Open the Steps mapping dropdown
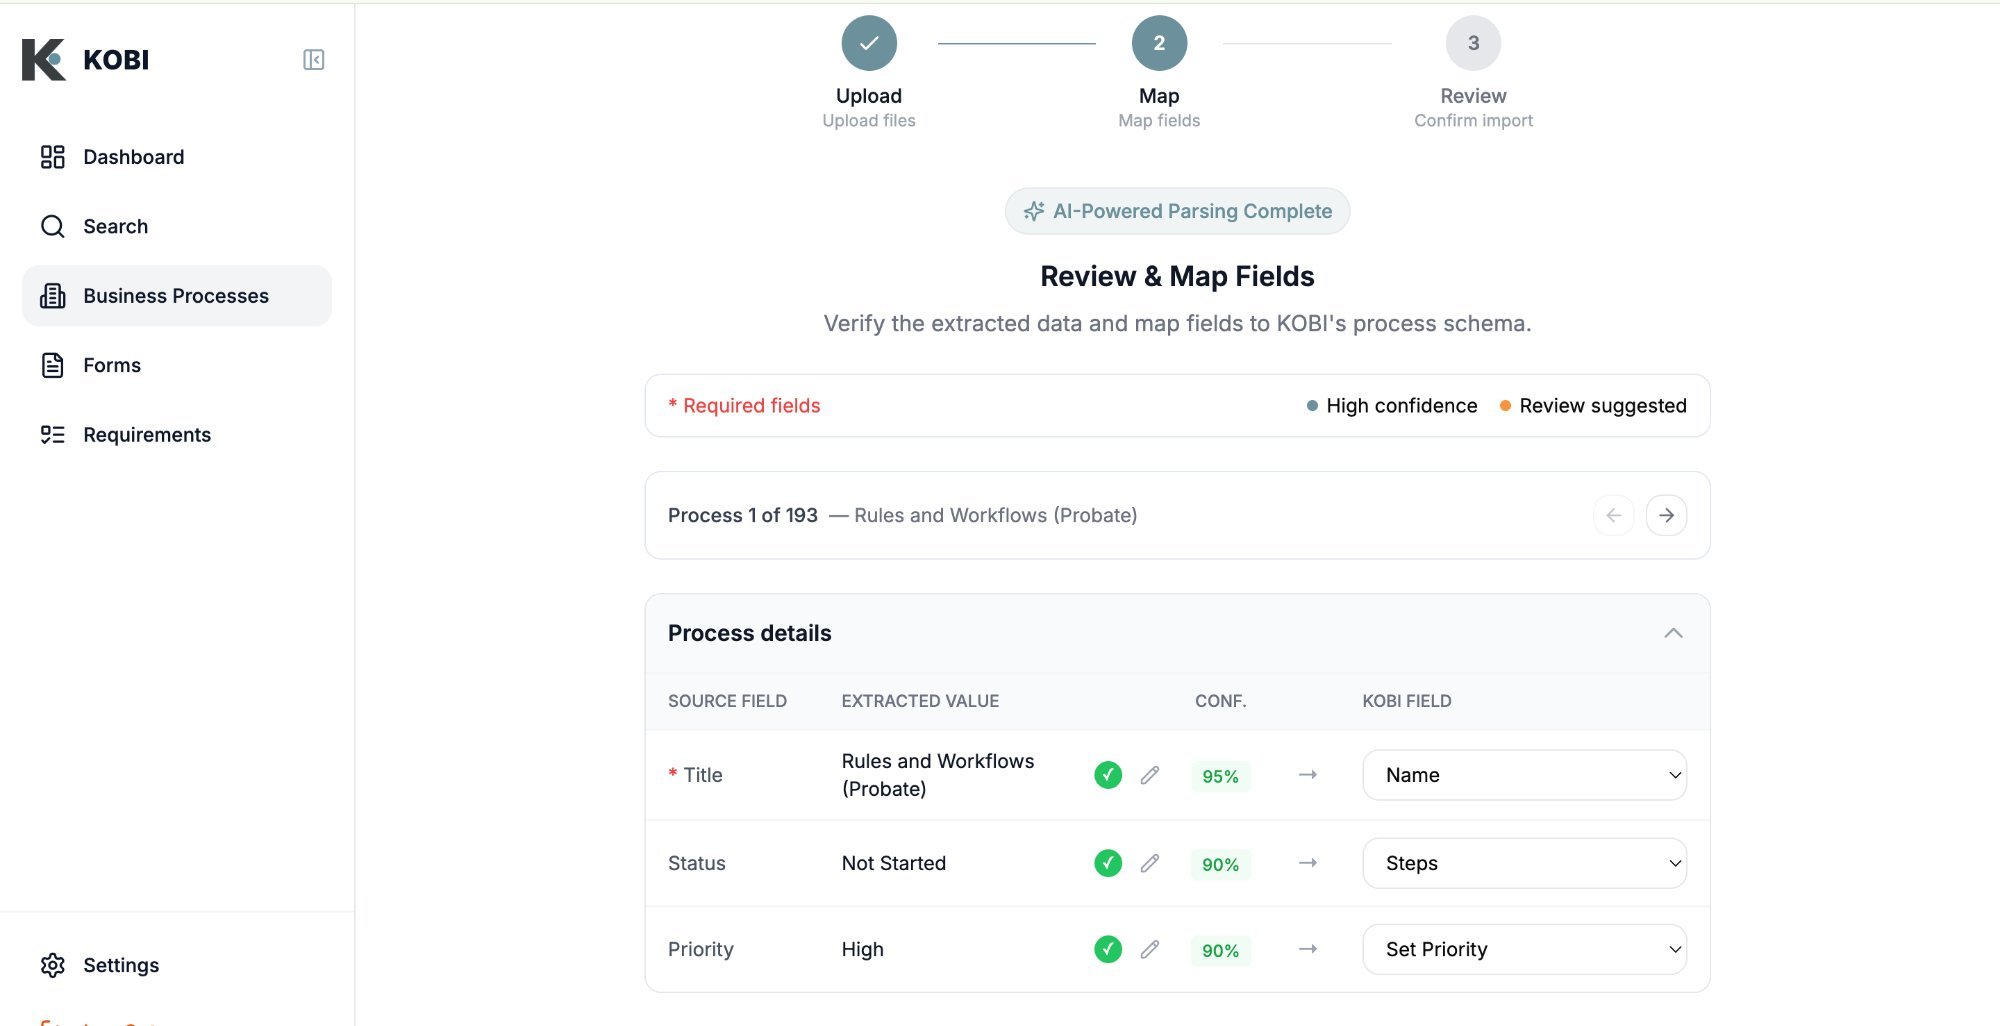Screen dimensions: 2000x1026 click(x=1523, y=863)
